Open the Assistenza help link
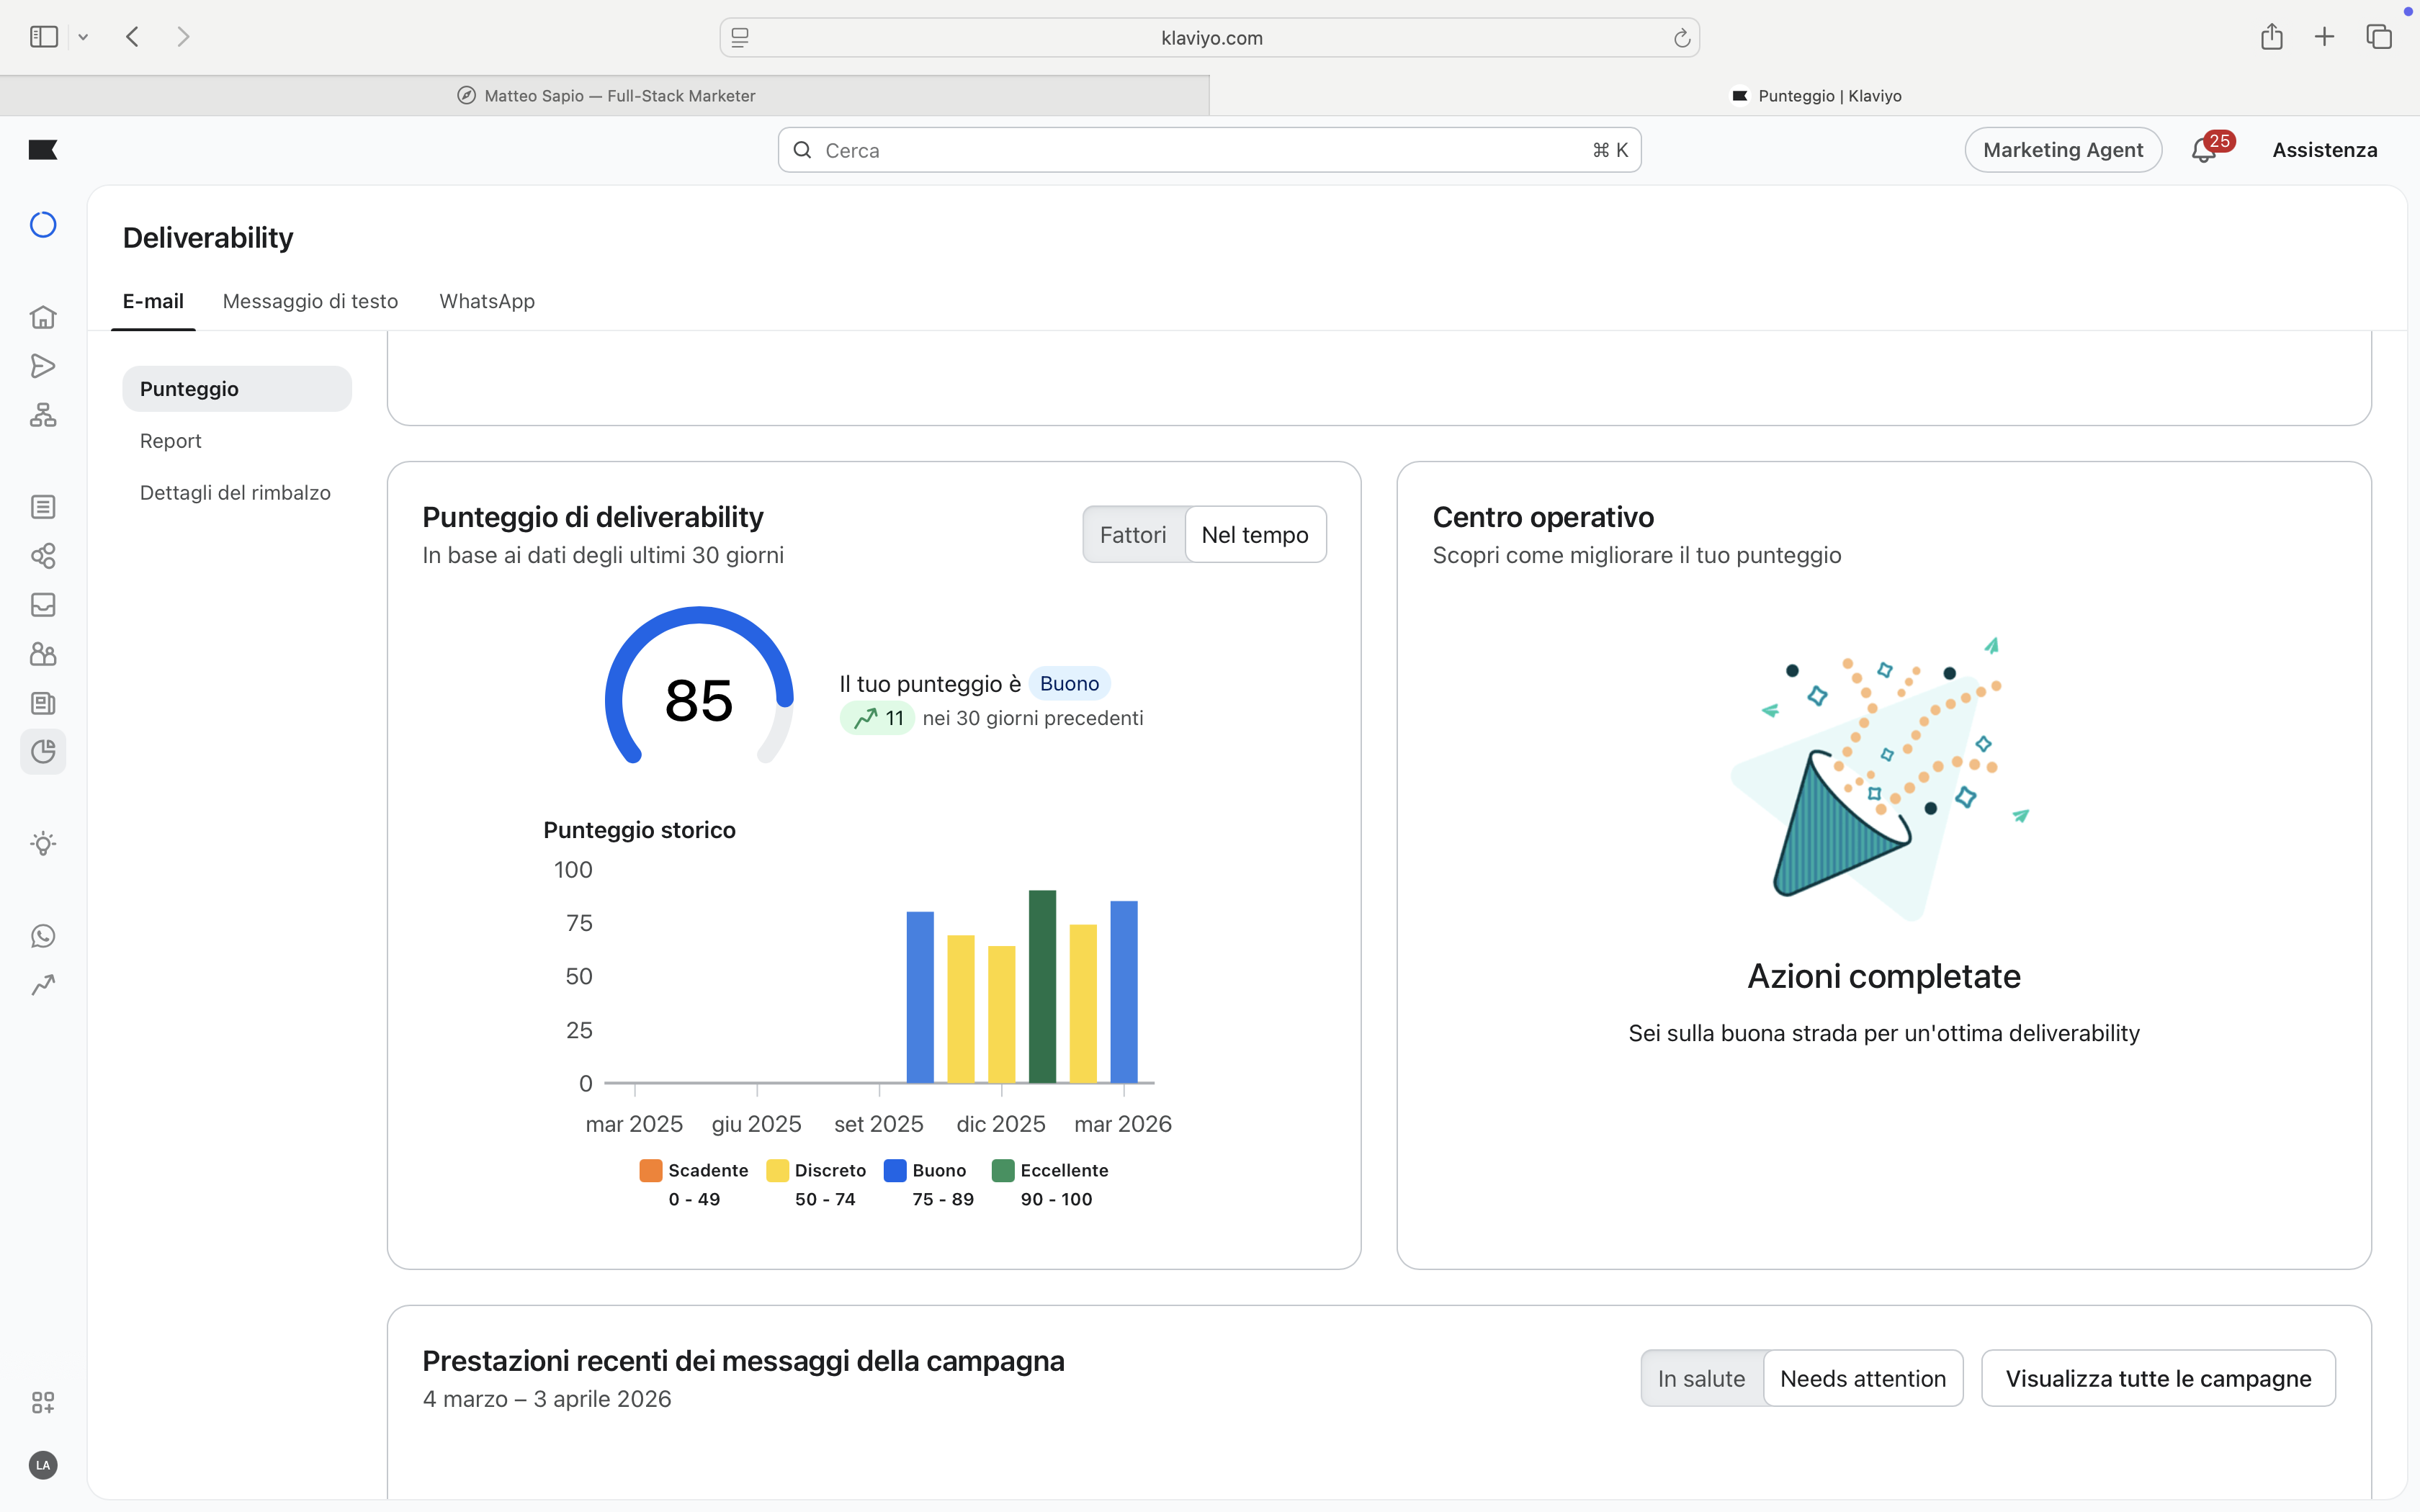This screenshot has height=1512, width=2420. (x=2325, y=150)
